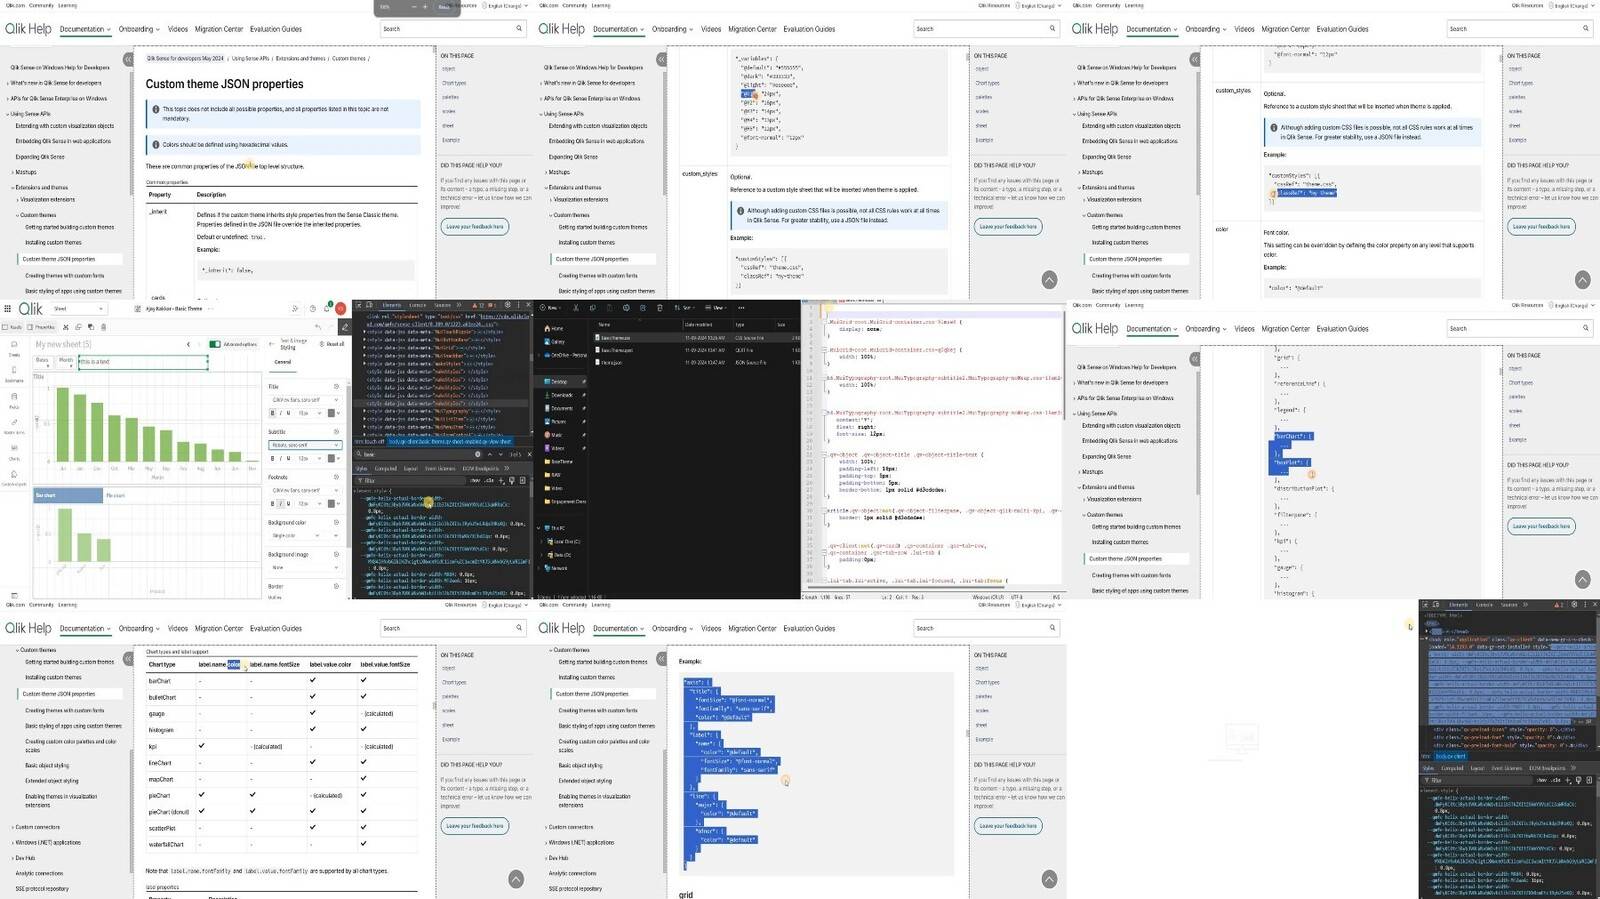Toggle Italic for the Title styling

tap(281, 413)
